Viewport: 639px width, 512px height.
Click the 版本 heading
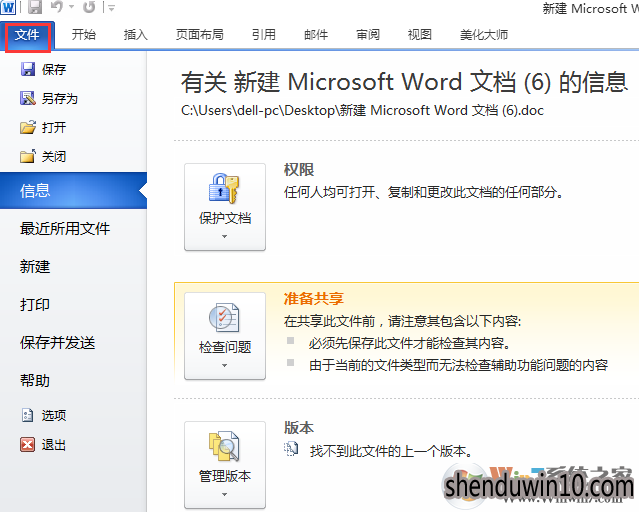(299, 428)
